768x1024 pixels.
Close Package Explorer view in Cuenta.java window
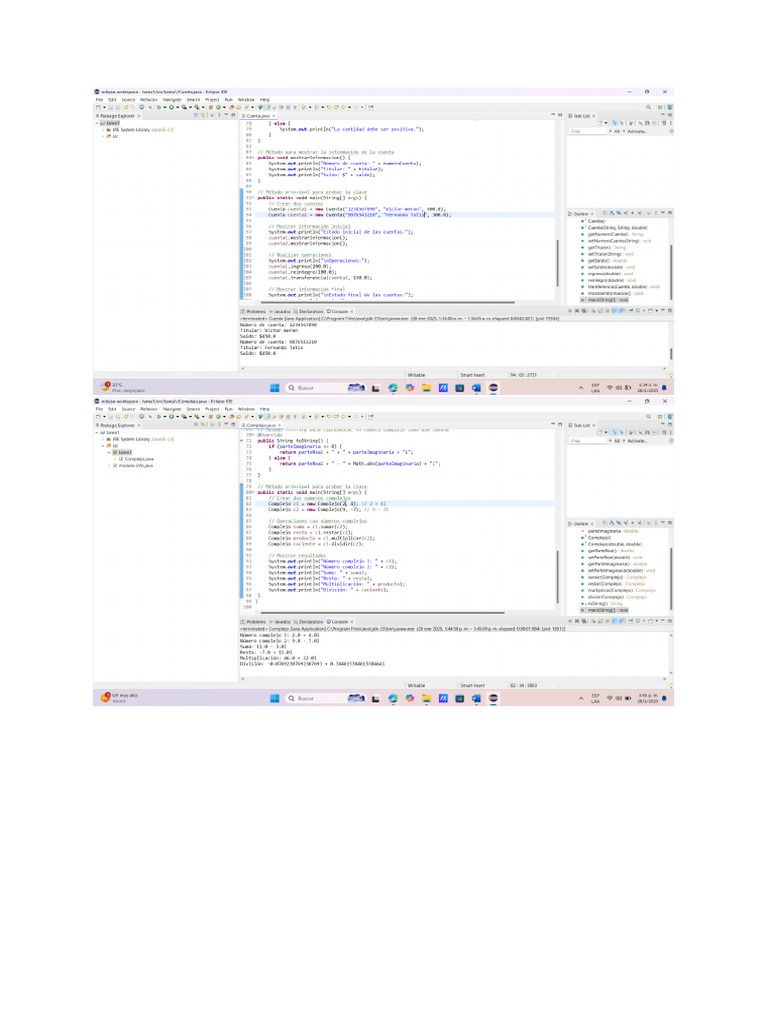[138, 116]
